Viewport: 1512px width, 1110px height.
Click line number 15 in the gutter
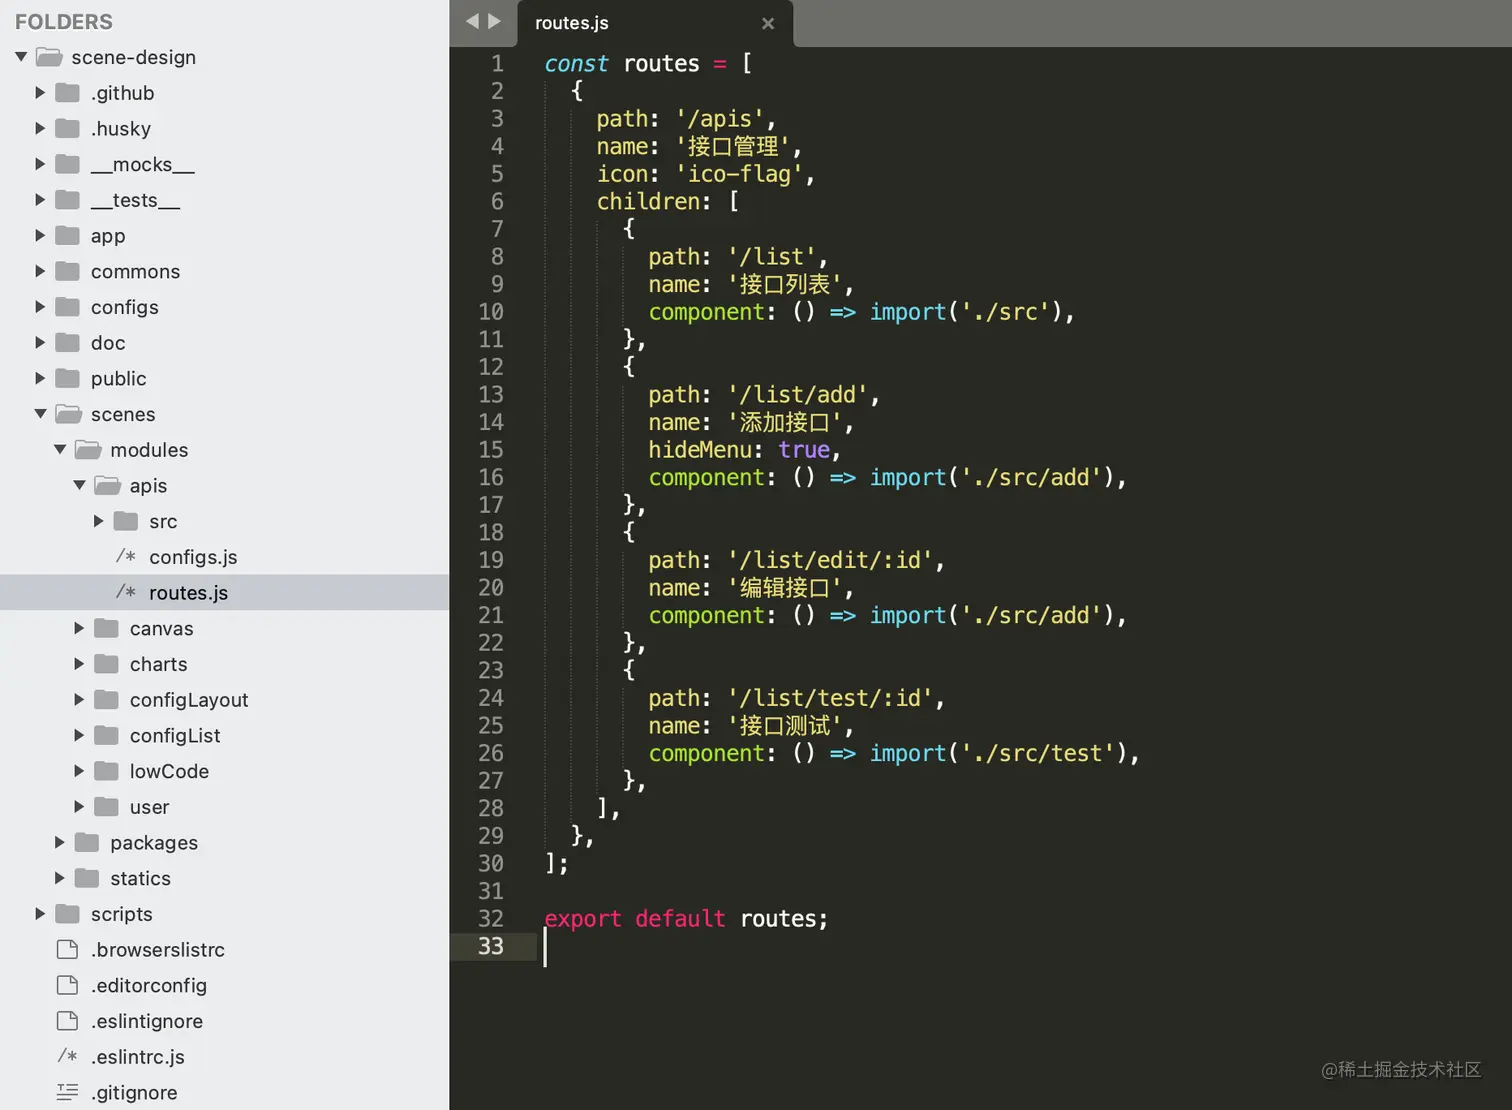point(491,450)
